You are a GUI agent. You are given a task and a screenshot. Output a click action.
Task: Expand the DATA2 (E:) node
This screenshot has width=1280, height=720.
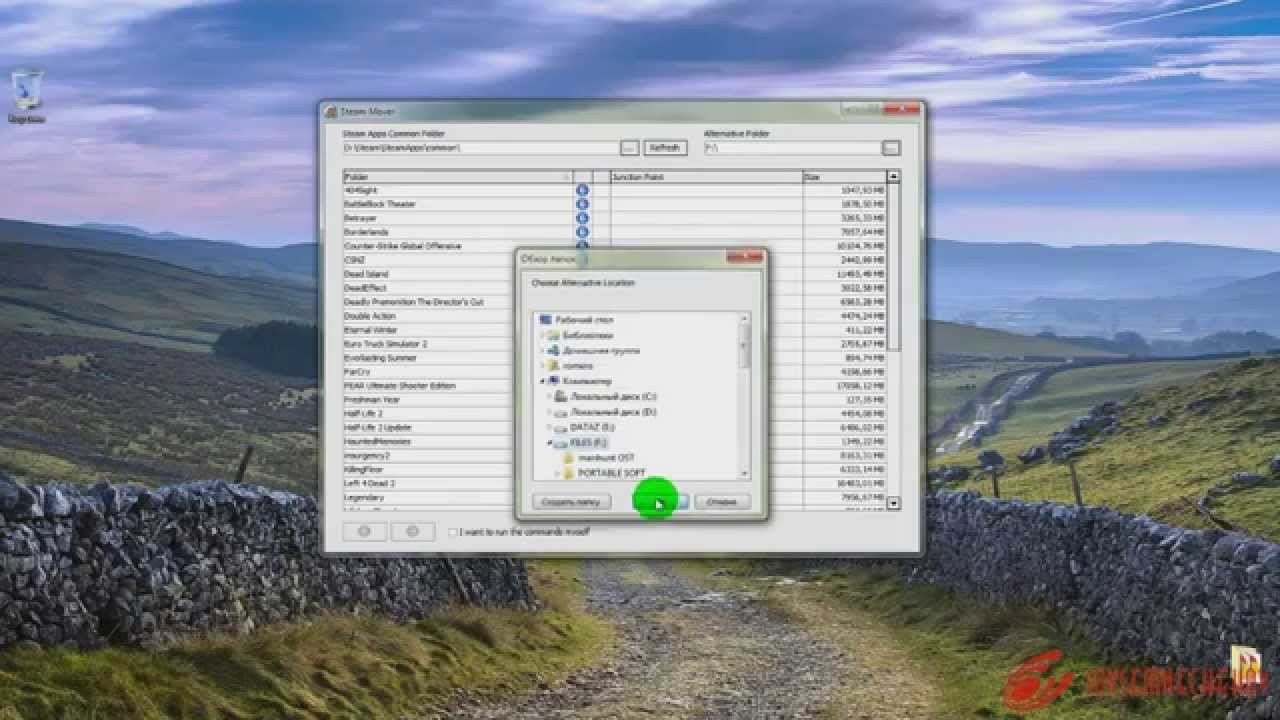[x=550, y=426]
